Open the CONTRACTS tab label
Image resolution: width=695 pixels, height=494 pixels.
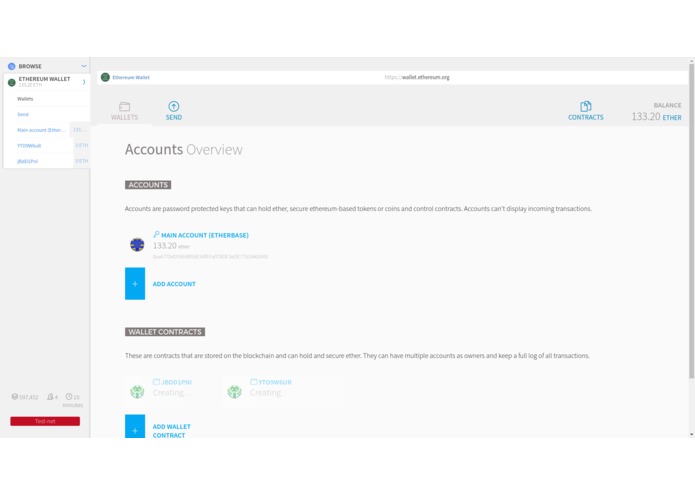(x=586, y=117)
